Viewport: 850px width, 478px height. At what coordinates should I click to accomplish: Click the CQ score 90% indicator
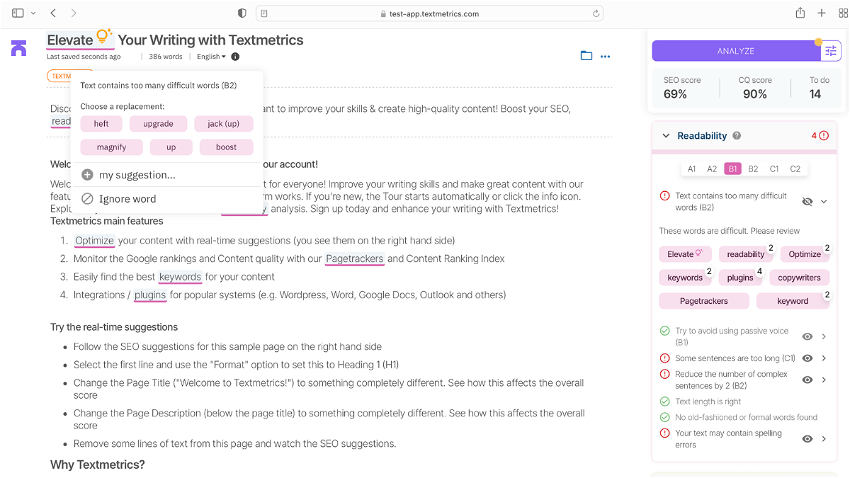tap(755, 87)
